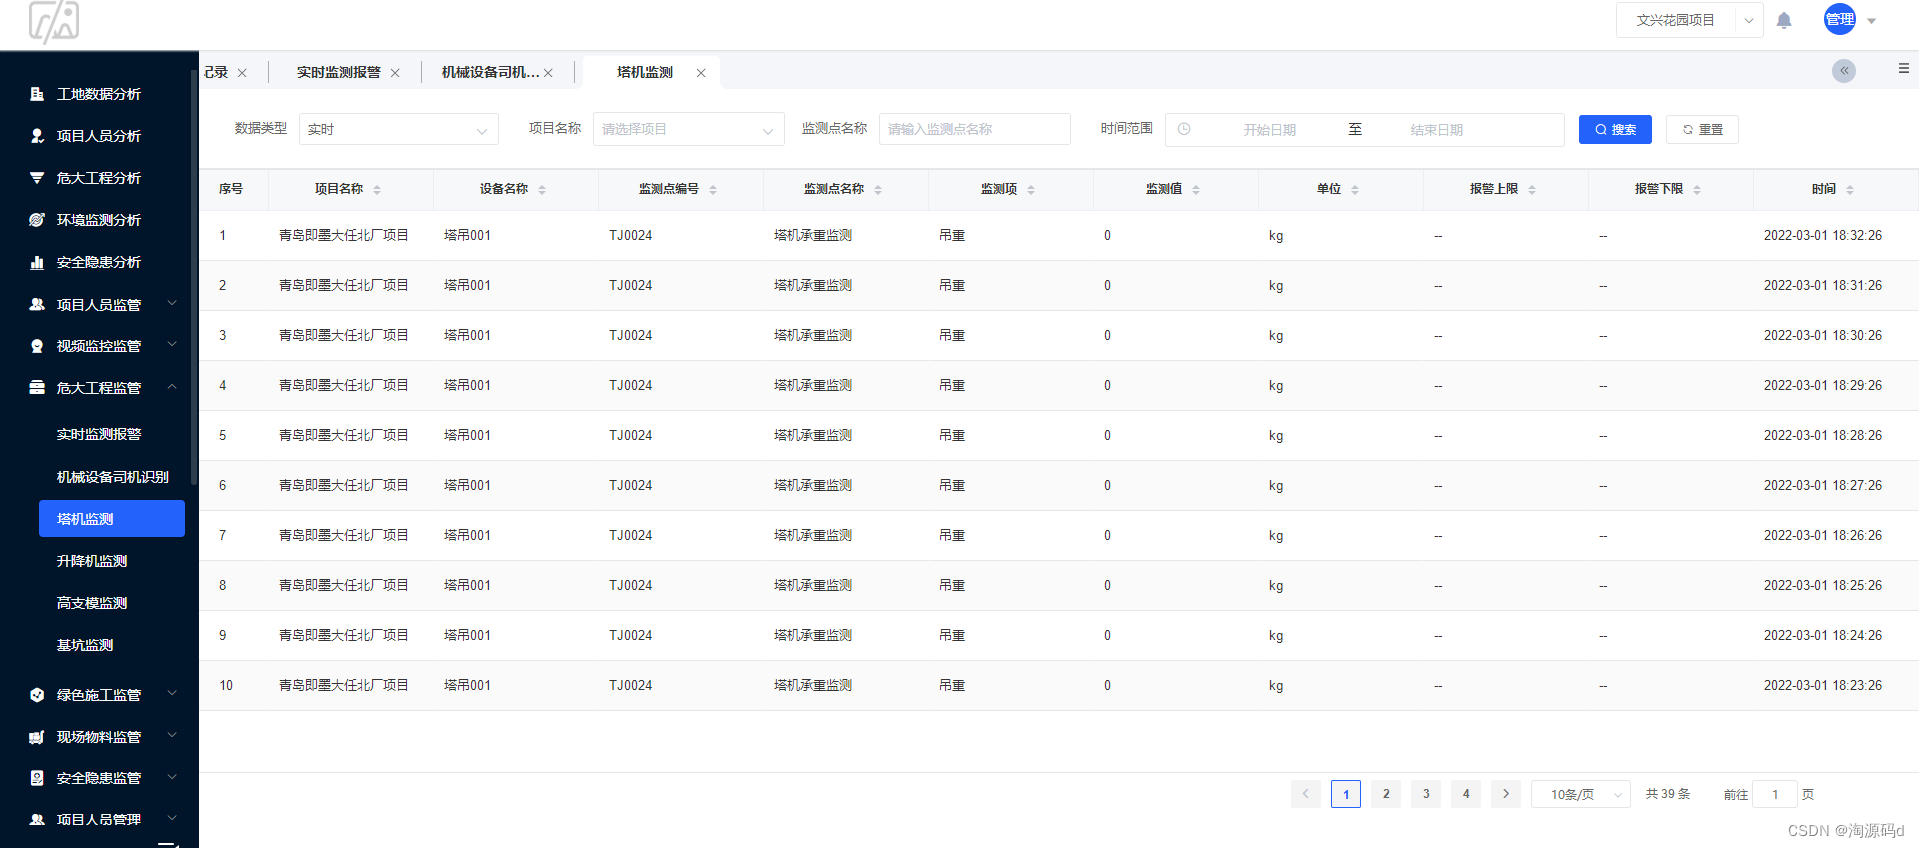Click the 项目人员监管 users icon
This screenshot has width=1919, height=848.
[x=37, y=304]
